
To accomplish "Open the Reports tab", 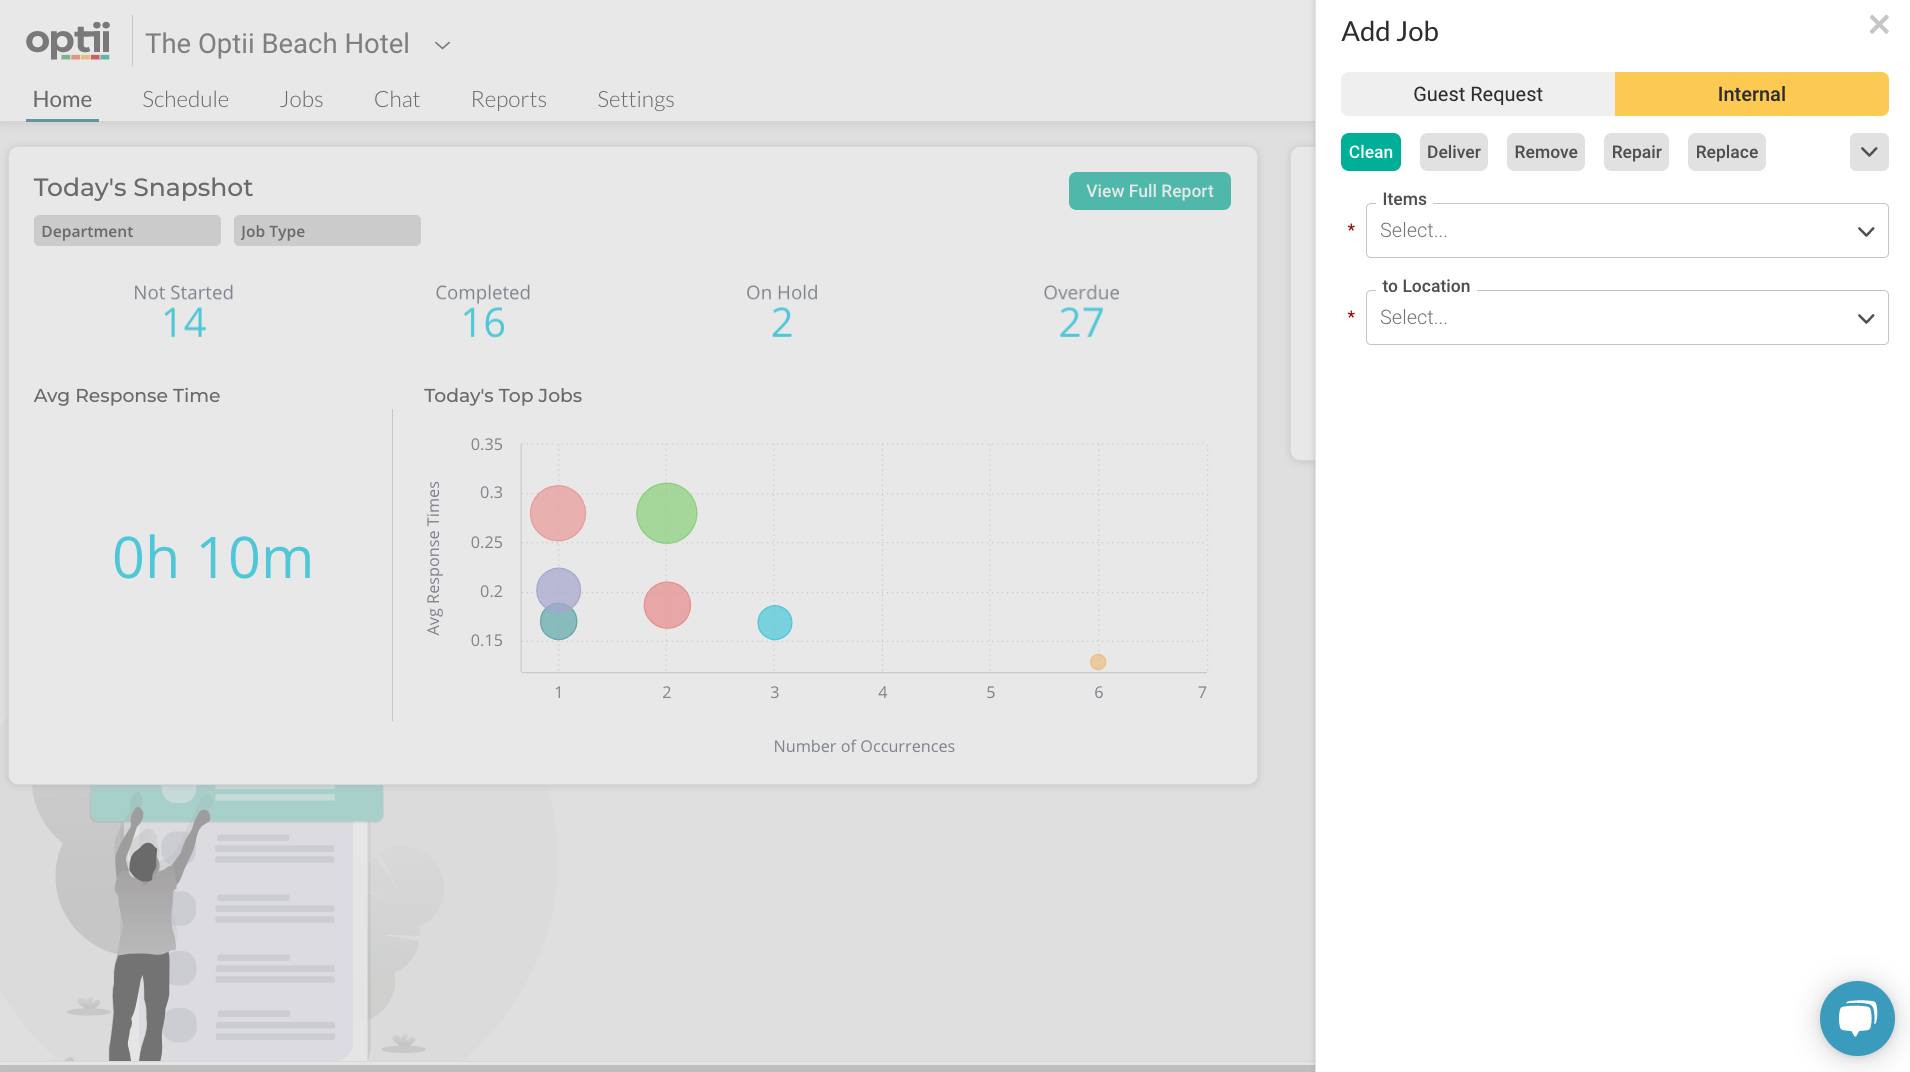I will click(x=508, y=99).
